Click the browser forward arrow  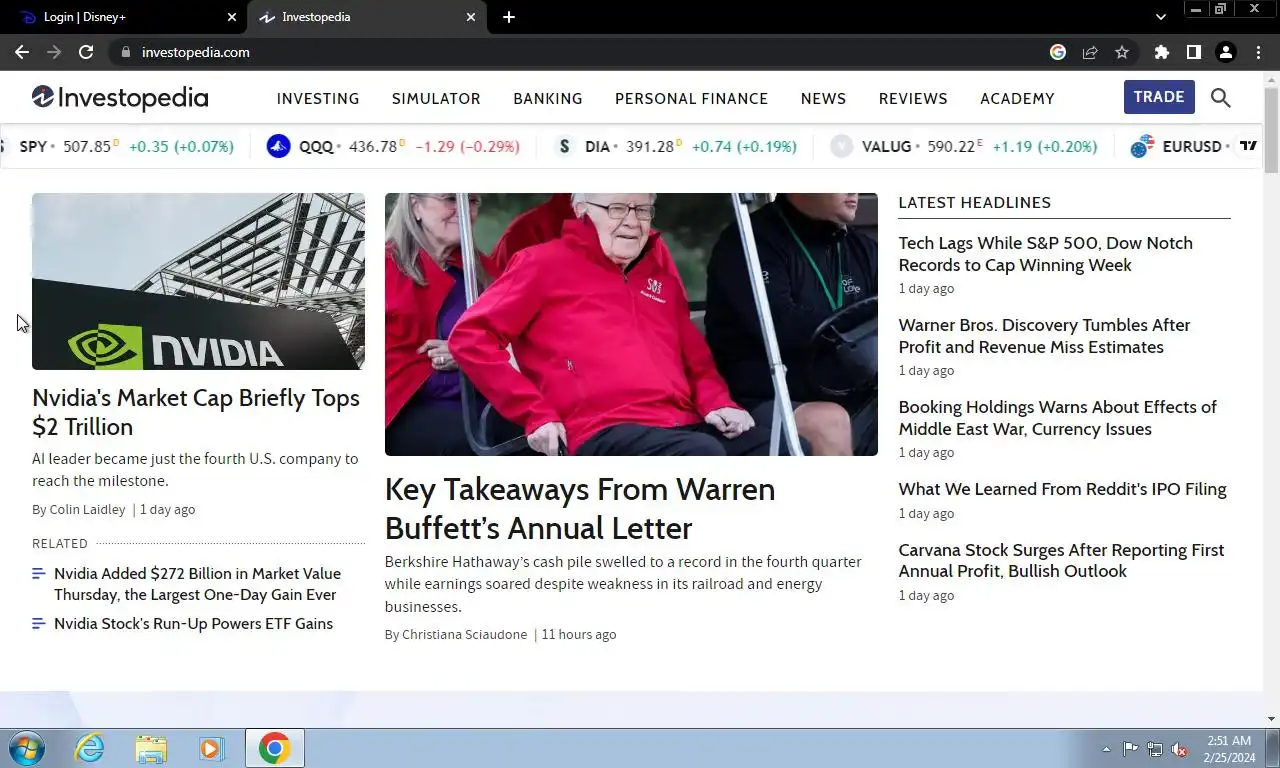click(54, 52)
